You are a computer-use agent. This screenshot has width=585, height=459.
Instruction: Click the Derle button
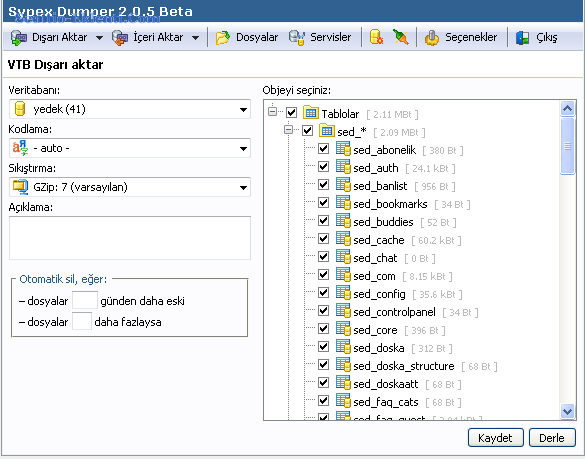pyautogui.click(x=552, y=437)
